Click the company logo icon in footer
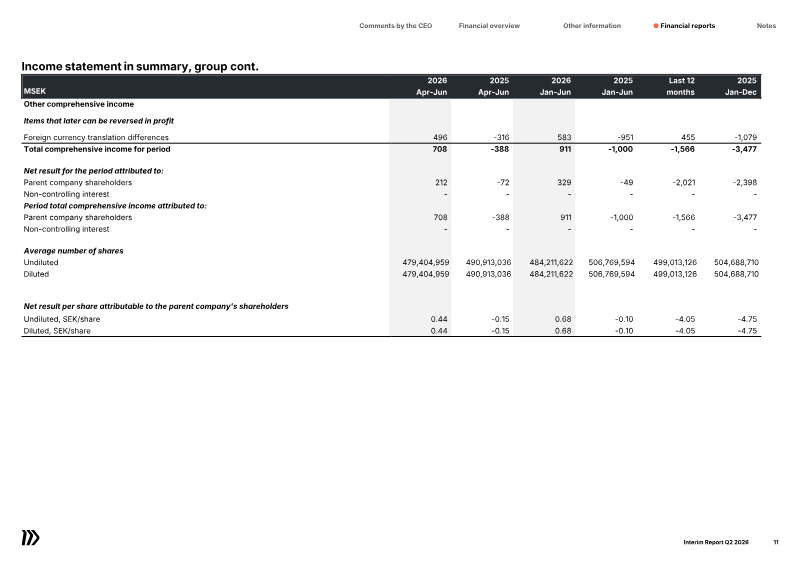Image resolution: width=800 pixels, height=565 pixels. (x=31, y=538)
